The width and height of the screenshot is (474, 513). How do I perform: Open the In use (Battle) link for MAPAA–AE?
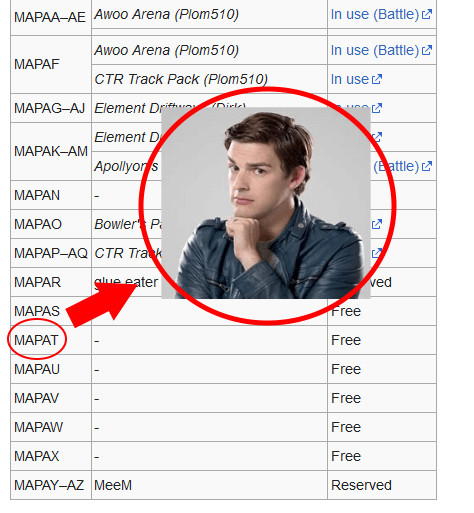(x=375, y=15)
